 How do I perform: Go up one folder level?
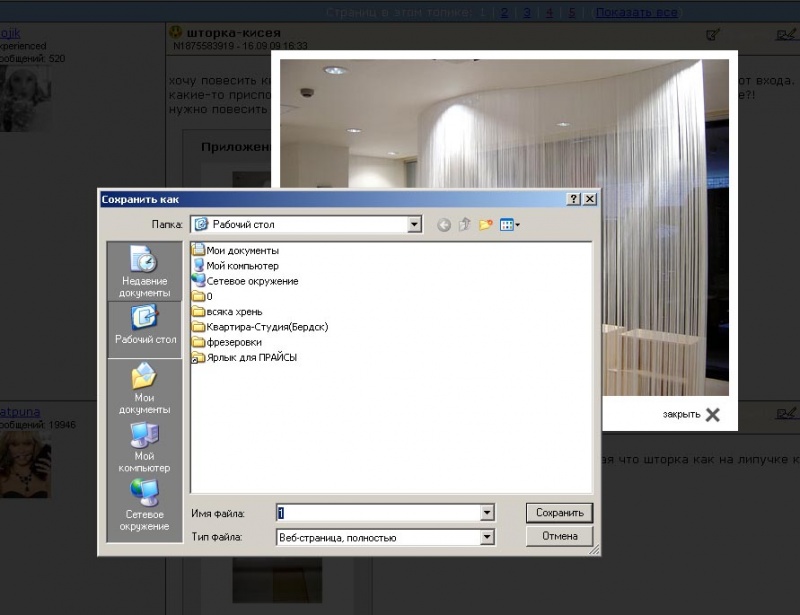point(465,225)
